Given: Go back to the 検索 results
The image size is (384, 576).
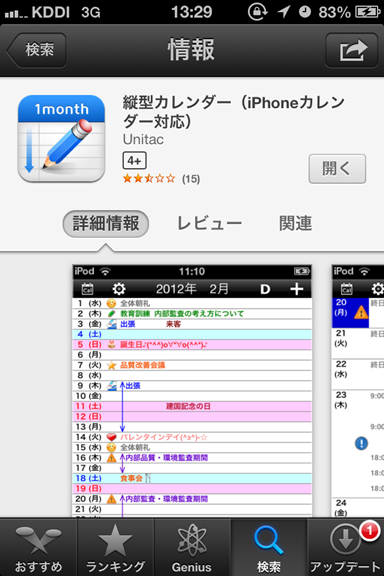Looking at the screenshot, I should point(37,50).
